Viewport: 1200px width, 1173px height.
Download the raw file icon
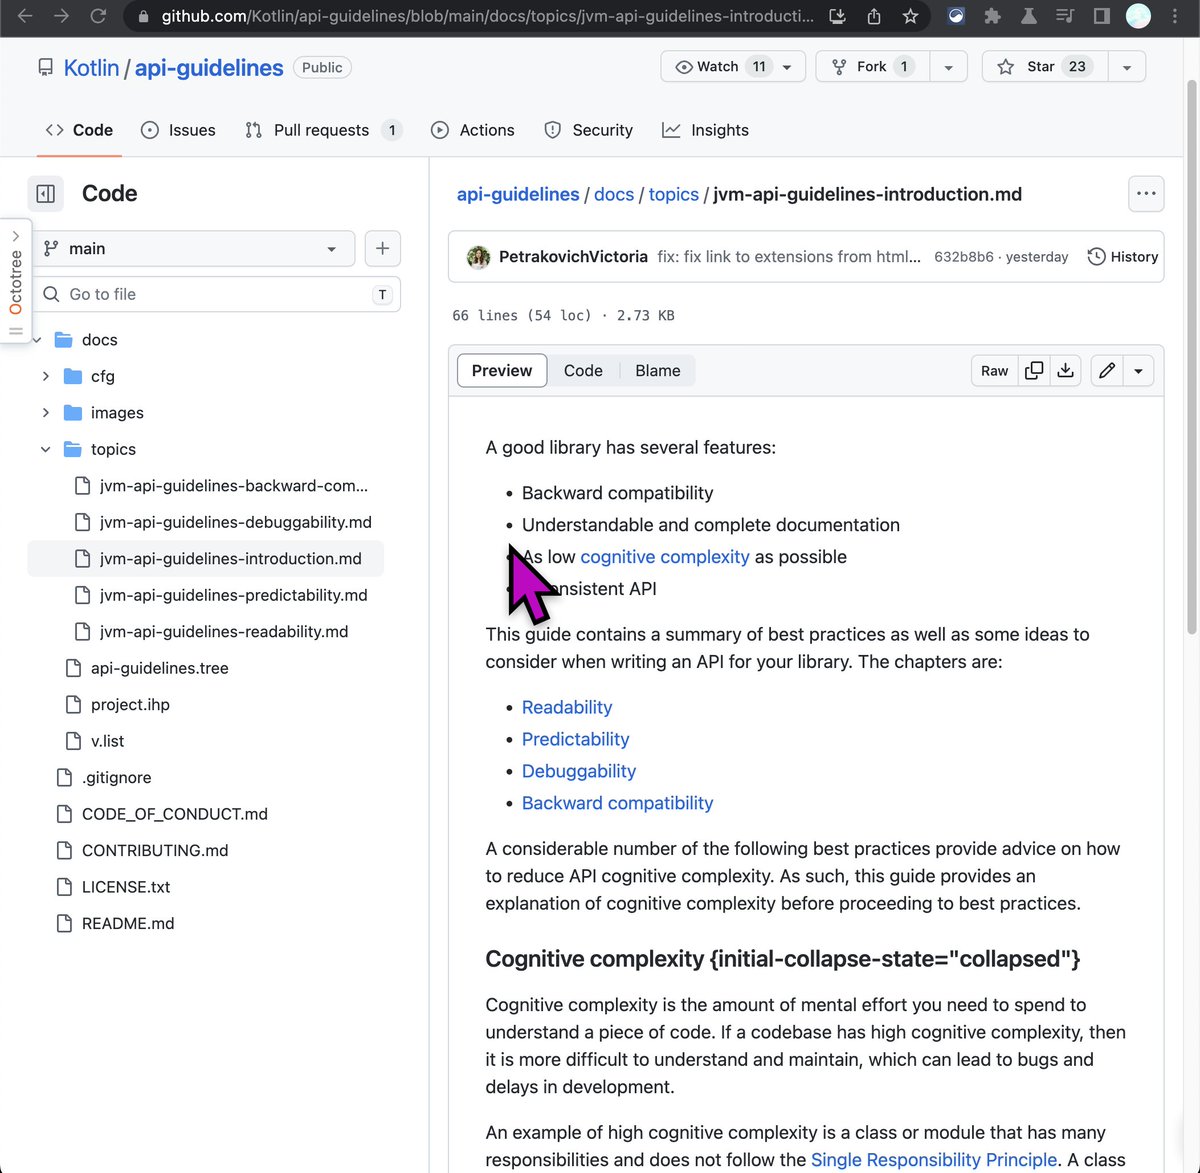(x=1066, y=370)
